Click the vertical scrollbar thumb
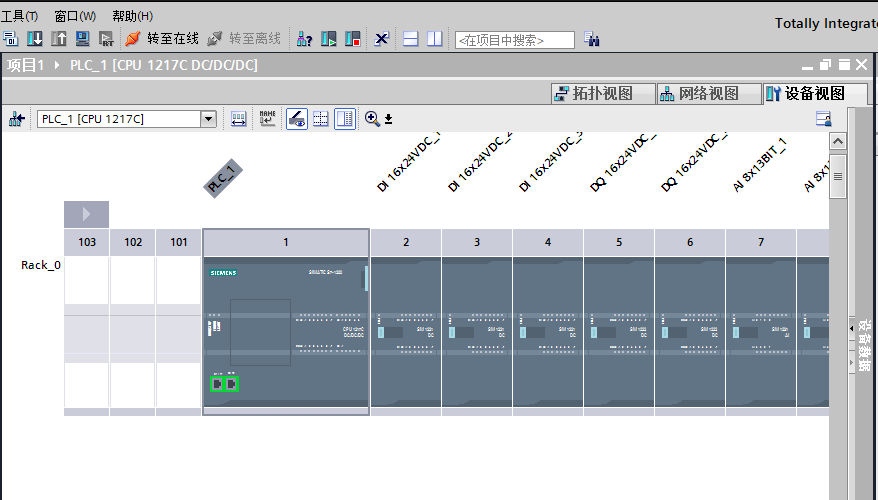This screenshot has width=878, height=500. click(x=838, y=175)
